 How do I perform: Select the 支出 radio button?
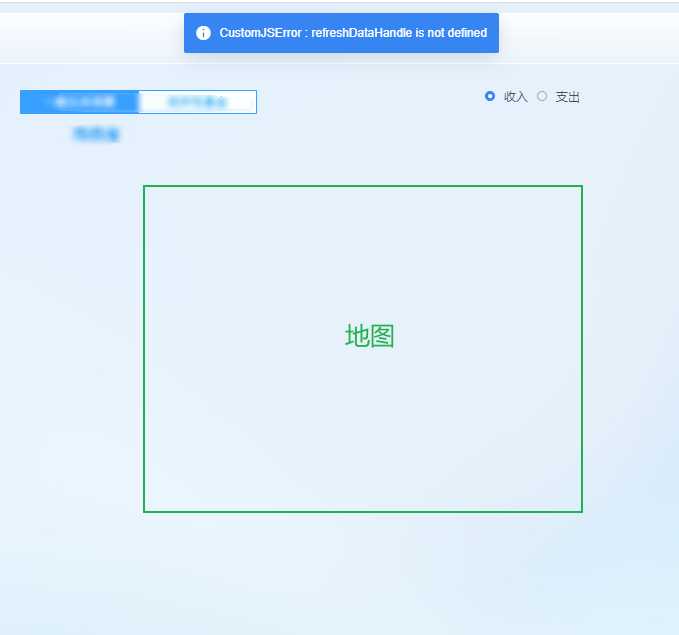tap(542, 96)
